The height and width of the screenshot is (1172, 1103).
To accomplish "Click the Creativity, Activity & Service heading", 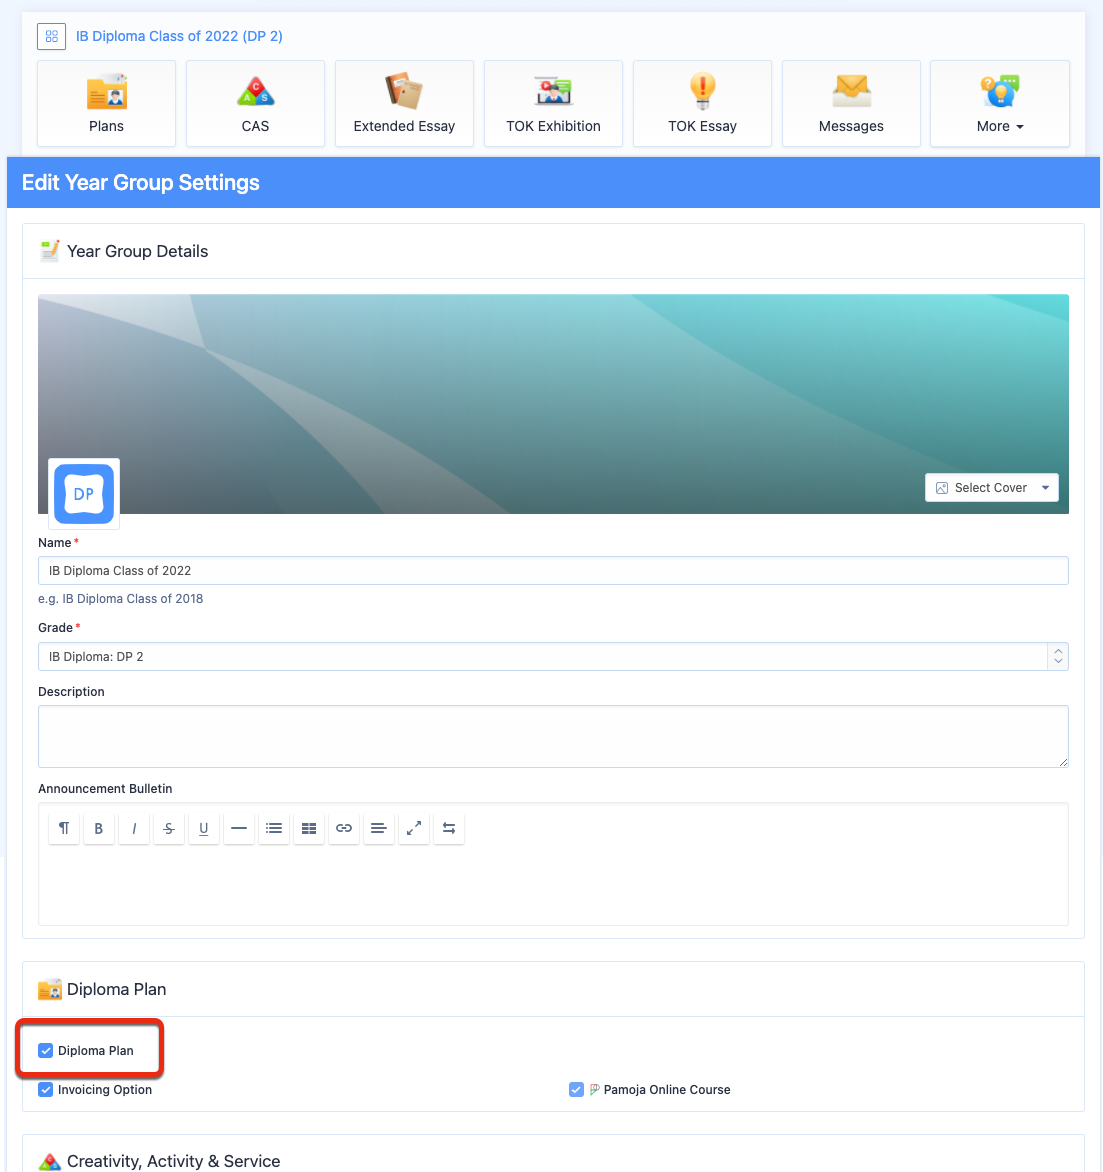I will coord(173,1161).
